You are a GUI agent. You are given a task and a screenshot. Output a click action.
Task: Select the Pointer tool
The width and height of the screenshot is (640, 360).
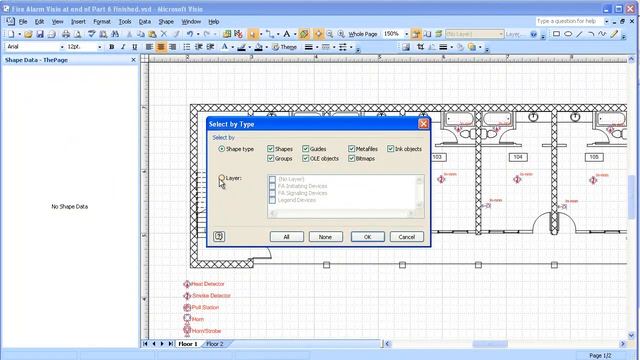coord(253,34)
